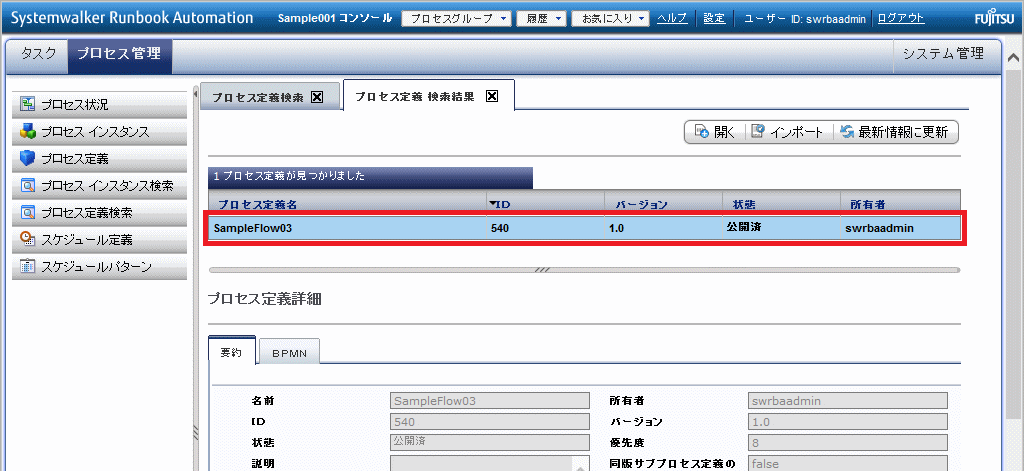The height and width of the screenshot is (471, 1024).
Task: Click the 1.0 version cell
Action: [x=664, y=228]
